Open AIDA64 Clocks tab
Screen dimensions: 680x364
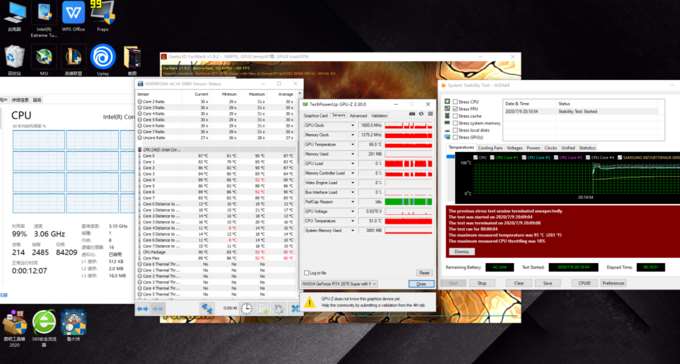[550, 148]
